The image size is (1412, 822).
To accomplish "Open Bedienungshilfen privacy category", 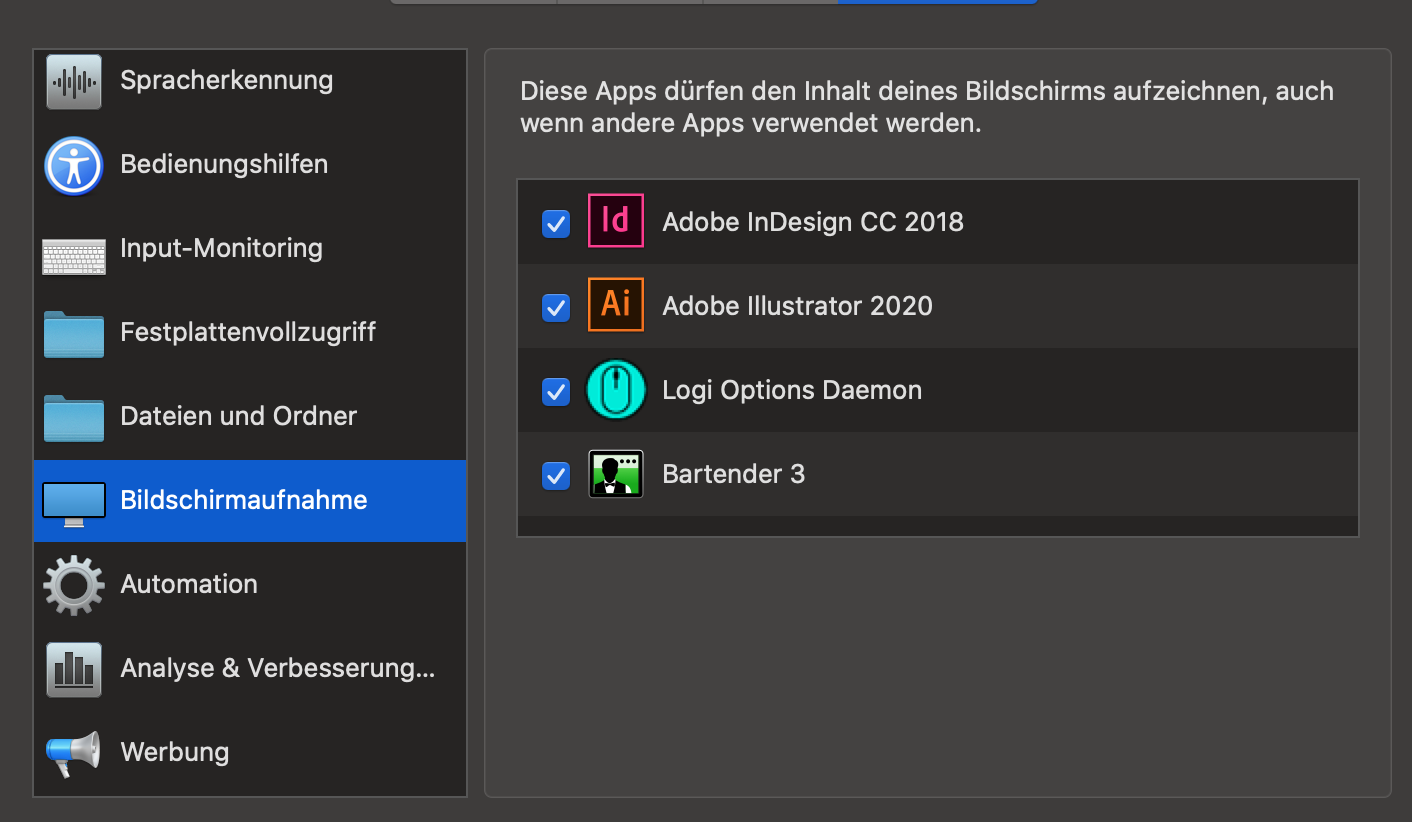I will (x=250, y=165).
